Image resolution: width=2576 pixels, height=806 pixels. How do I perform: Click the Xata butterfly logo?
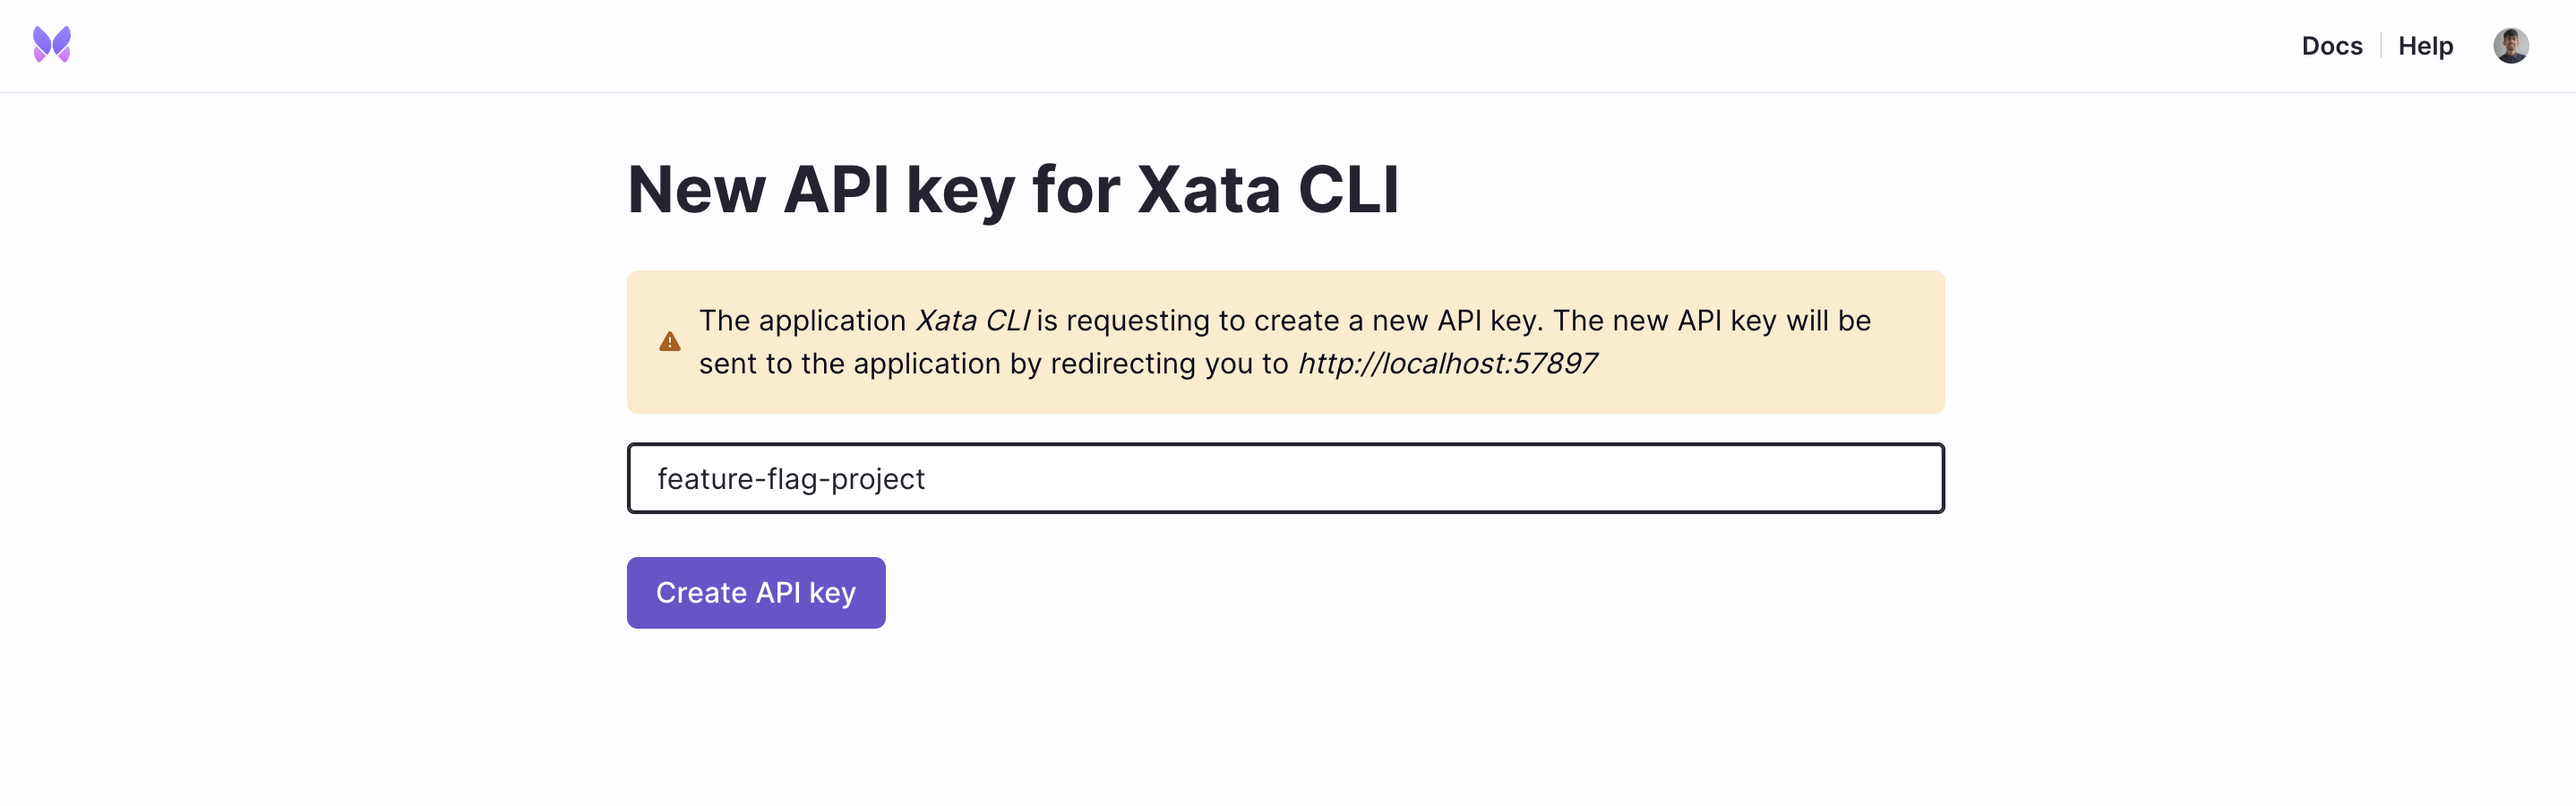pos(52,45)
